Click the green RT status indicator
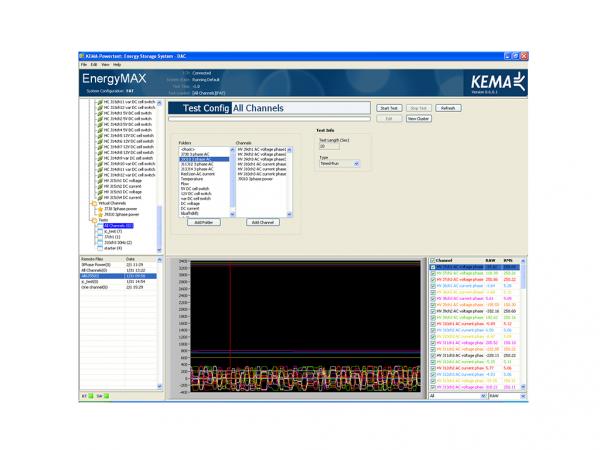Screen dimensions: 600x450 (x=91, y=396)
